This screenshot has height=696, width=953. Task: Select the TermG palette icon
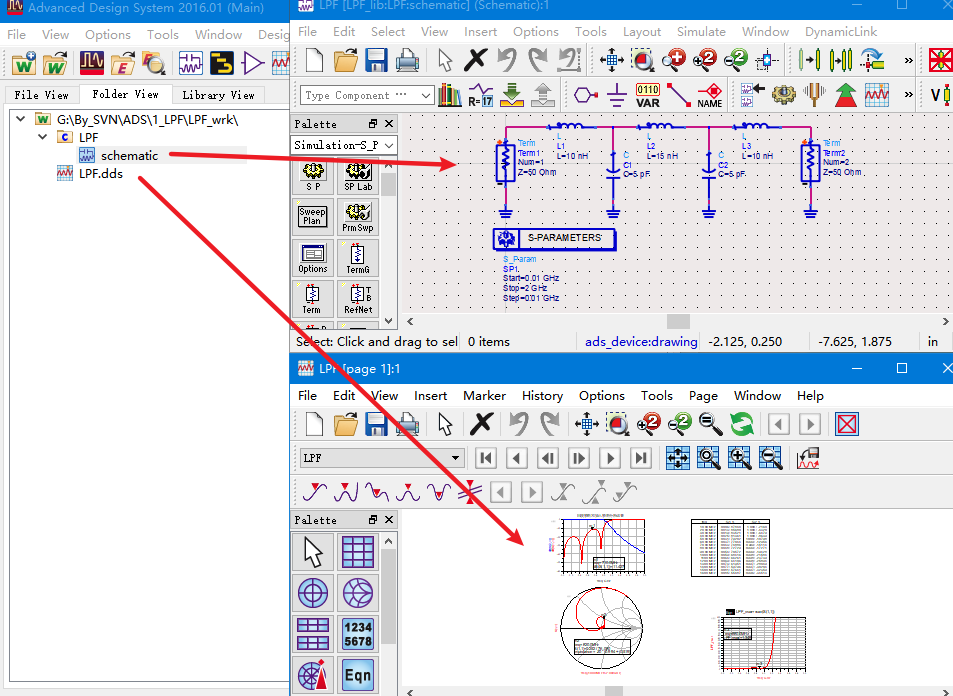358,258
